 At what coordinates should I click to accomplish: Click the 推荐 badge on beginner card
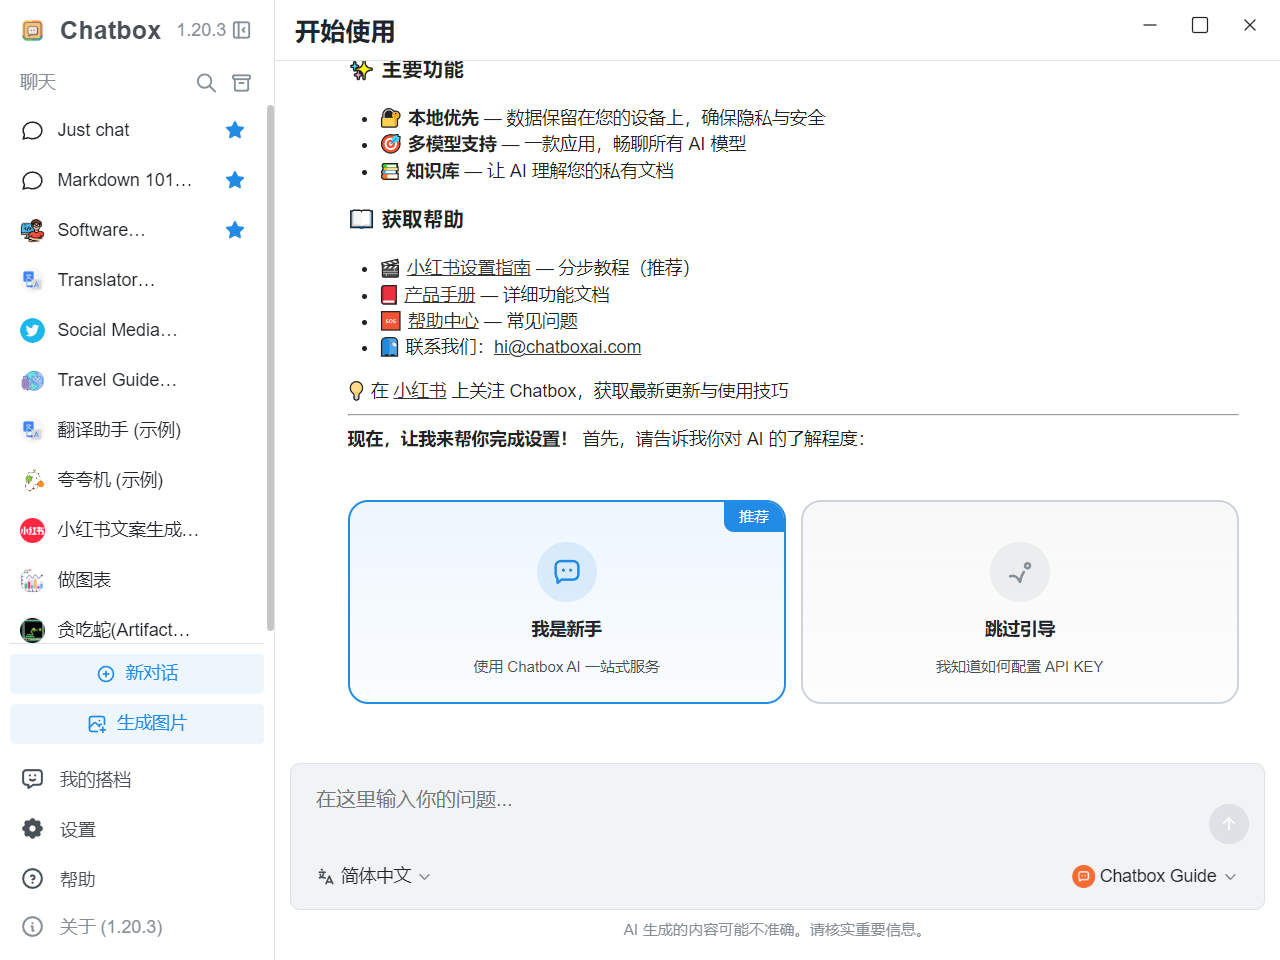[754, 516]
